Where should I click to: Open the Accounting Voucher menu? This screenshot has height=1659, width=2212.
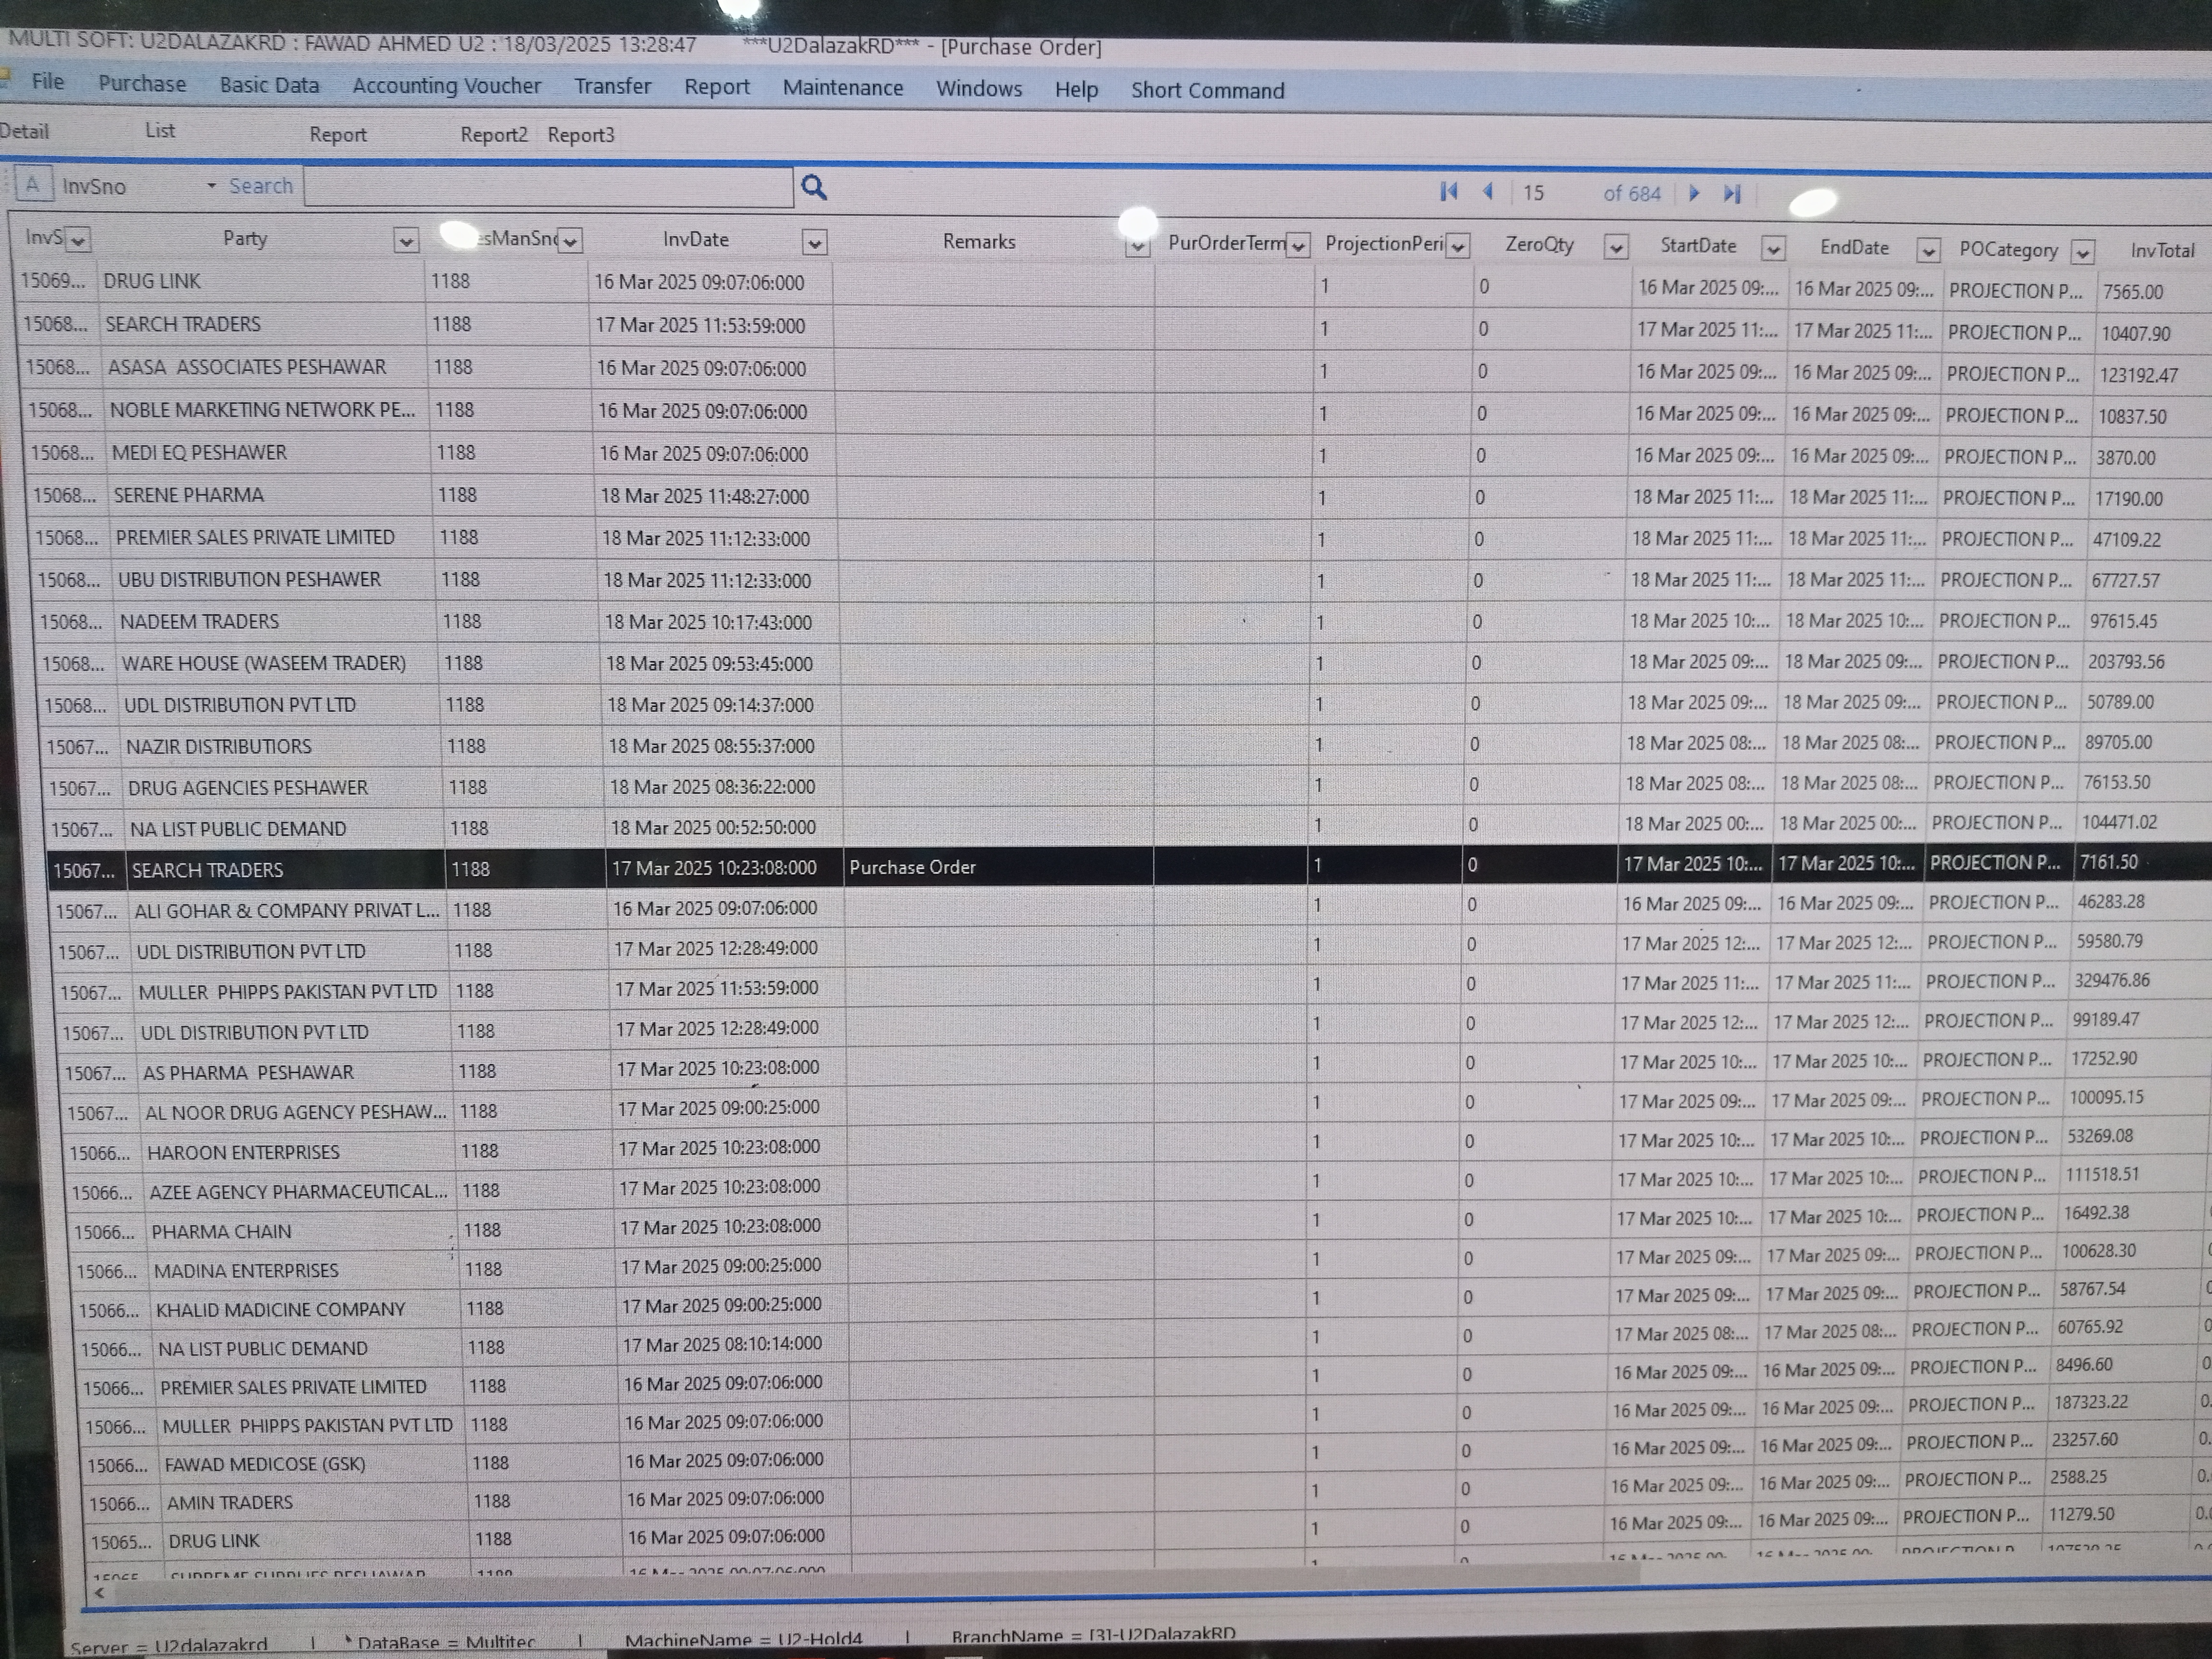(446, 86)
